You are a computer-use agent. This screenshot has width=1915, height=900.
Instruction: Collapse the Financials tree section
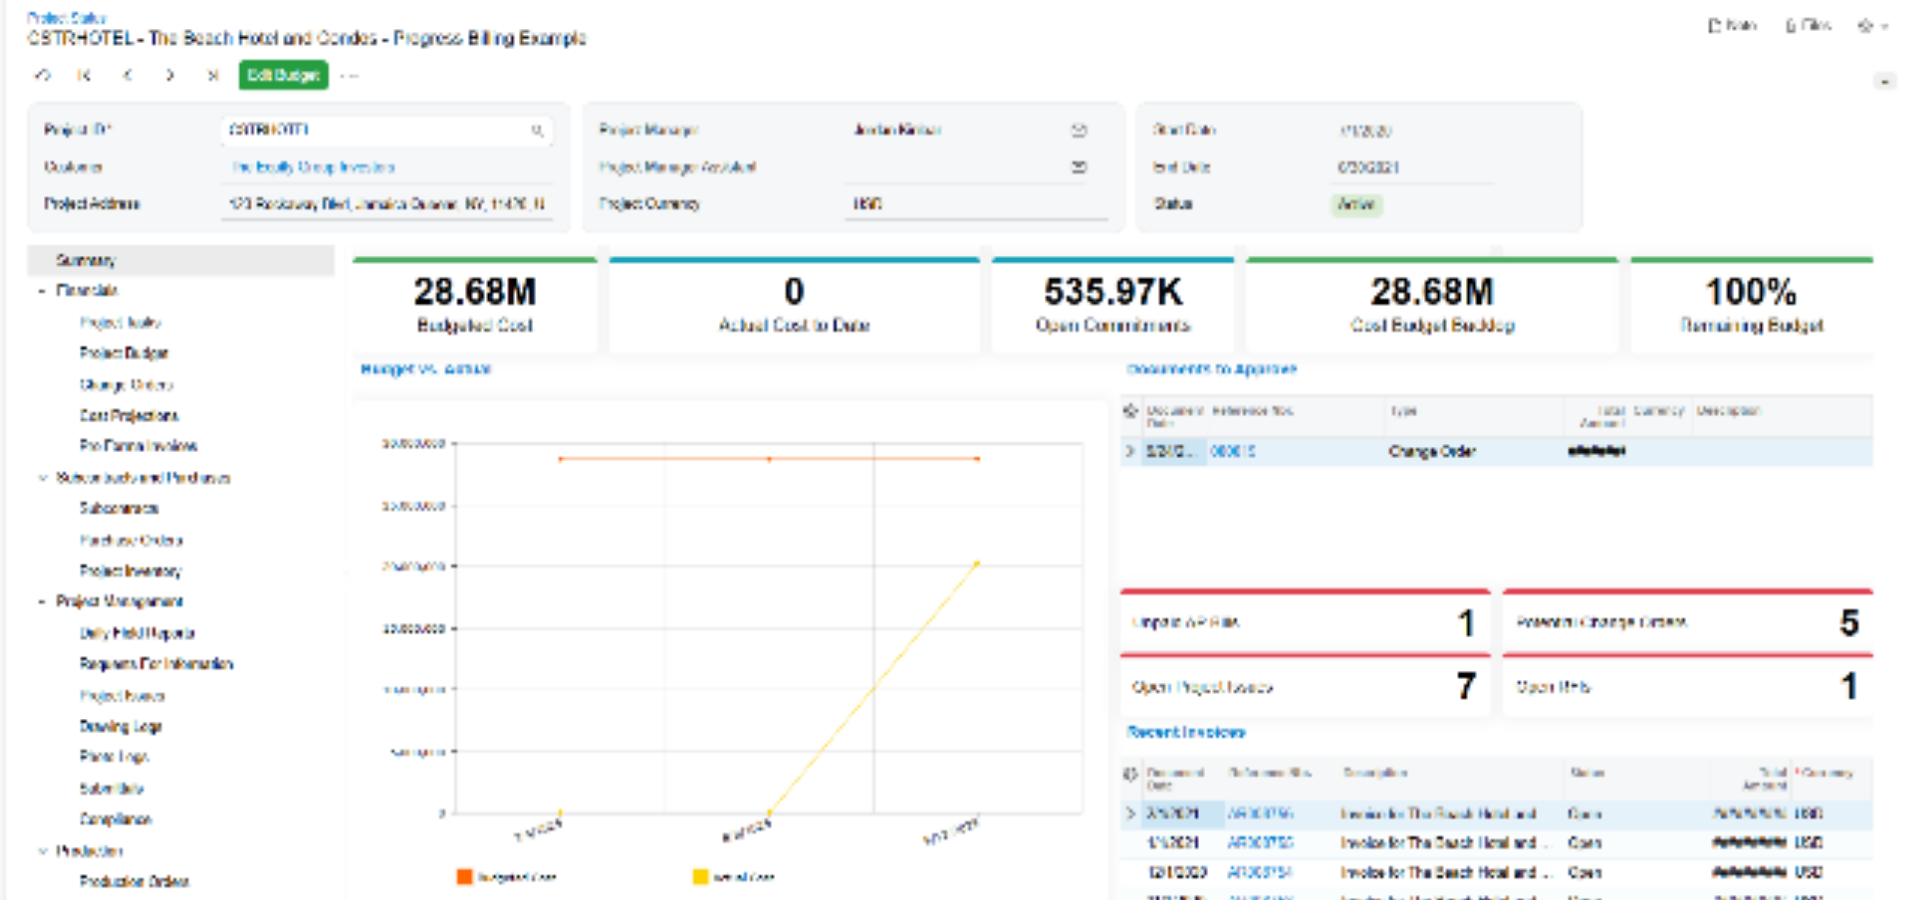click(42, 291)
